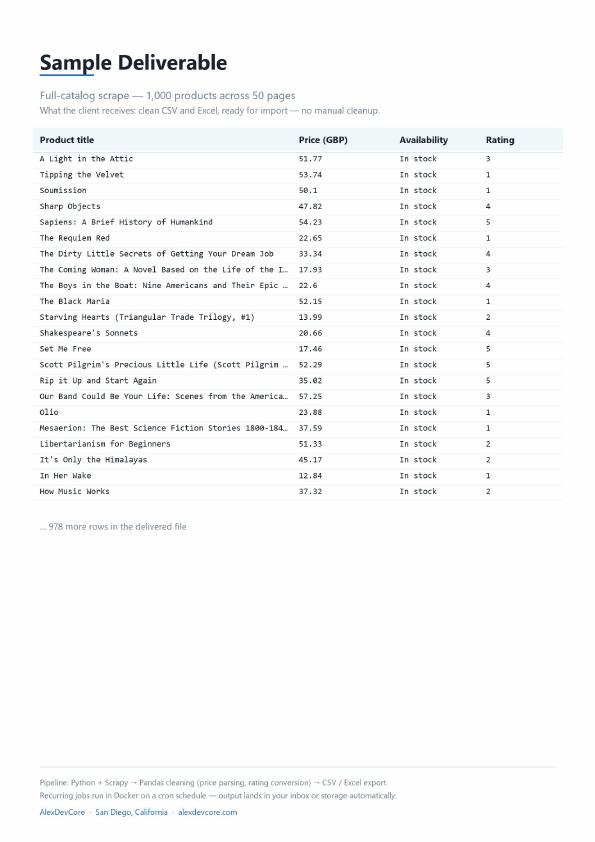Select the 'Sharp Objects' title cell
595x842 pixels.
[70, 206]
